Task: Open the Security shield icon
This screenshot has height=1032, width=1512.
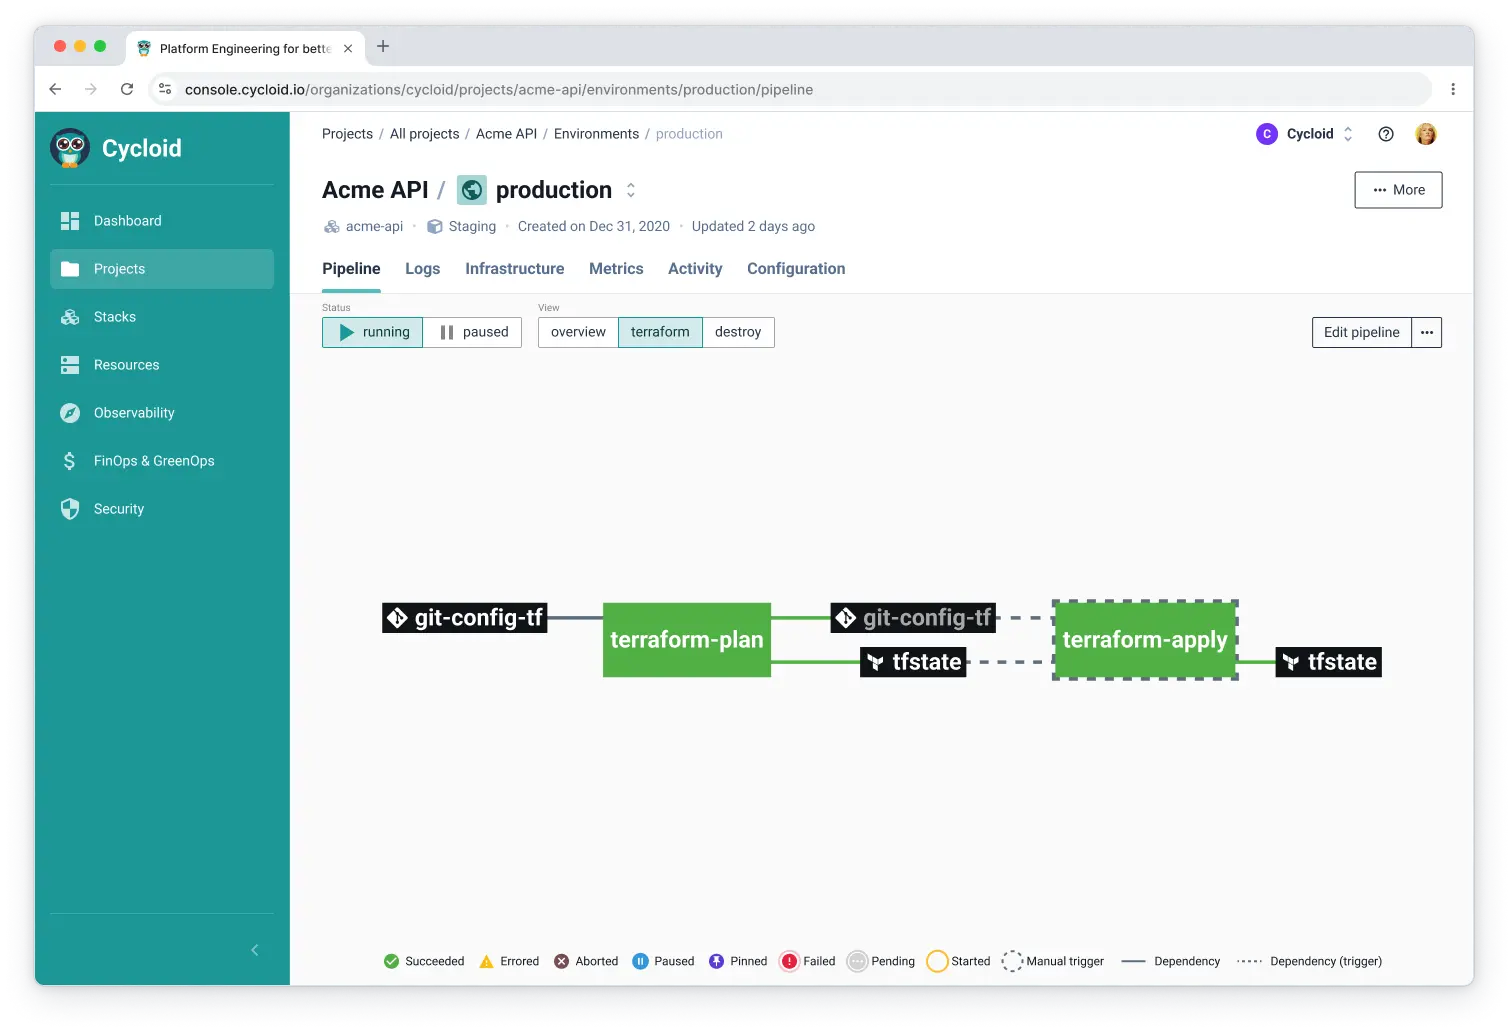Action: pyautogui.click(x=70, y=509)
